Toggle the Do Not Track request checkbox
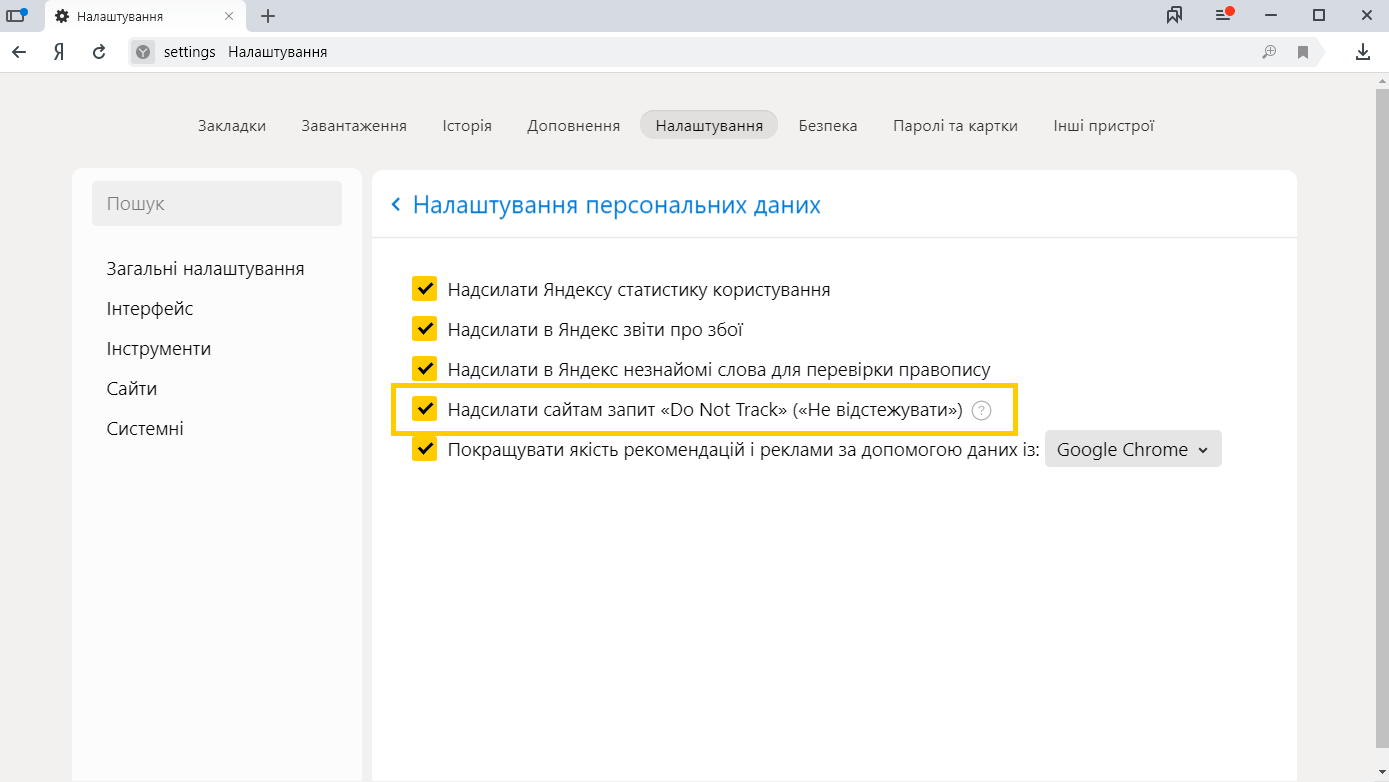This screenshot has width=1389, height=782. 425,409
